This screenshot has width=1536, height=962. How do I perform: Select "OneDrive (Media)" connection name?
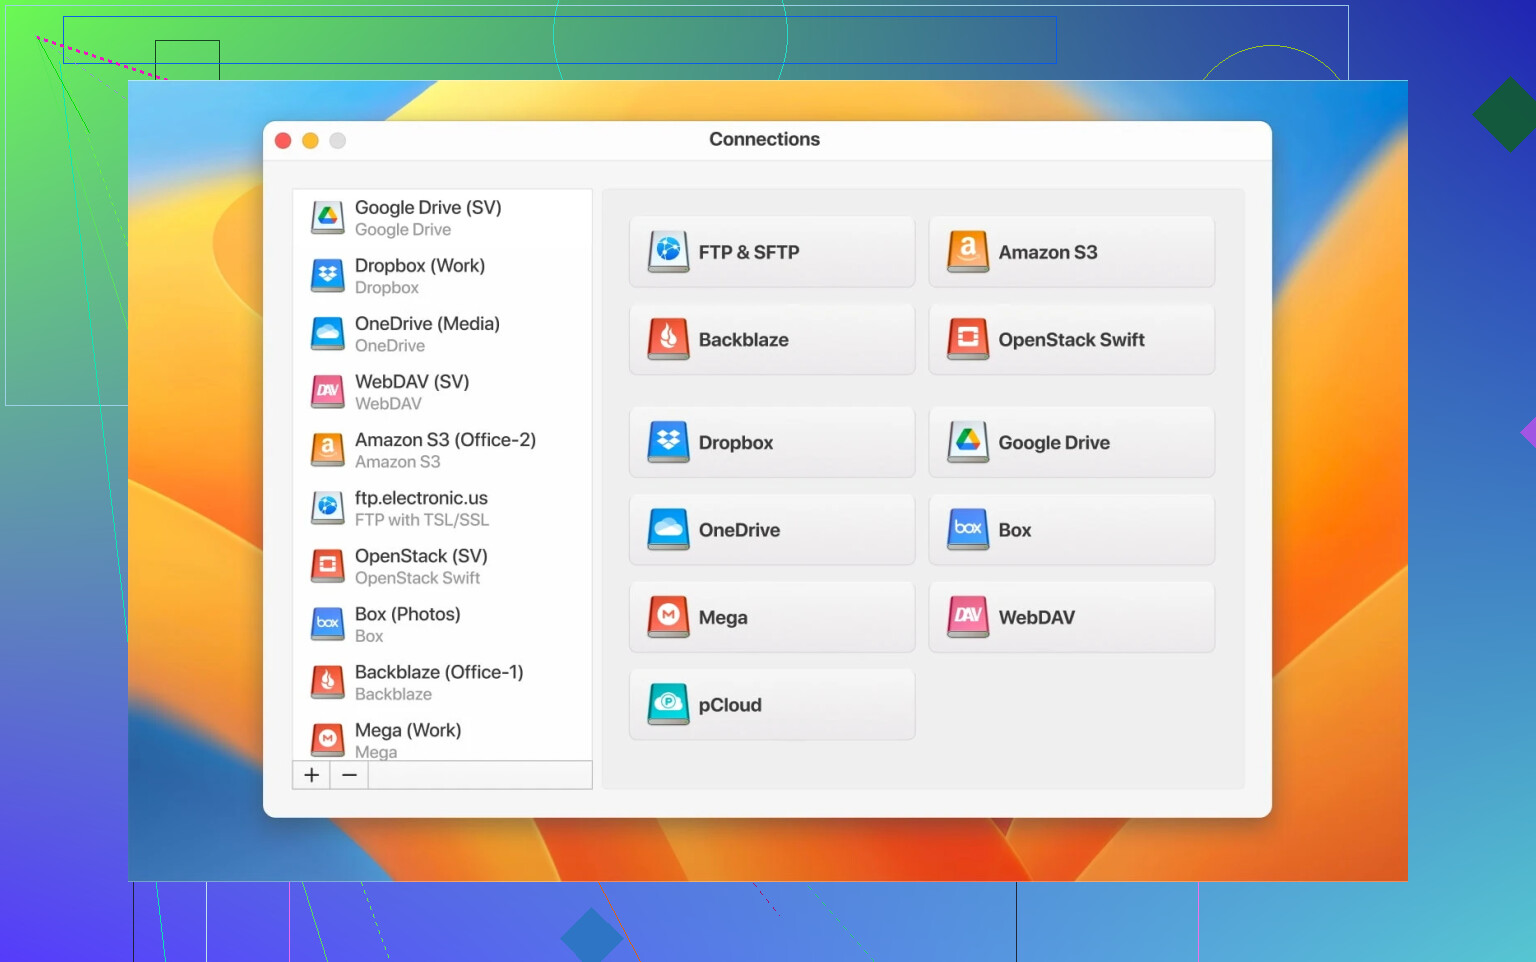pos(427,323)
